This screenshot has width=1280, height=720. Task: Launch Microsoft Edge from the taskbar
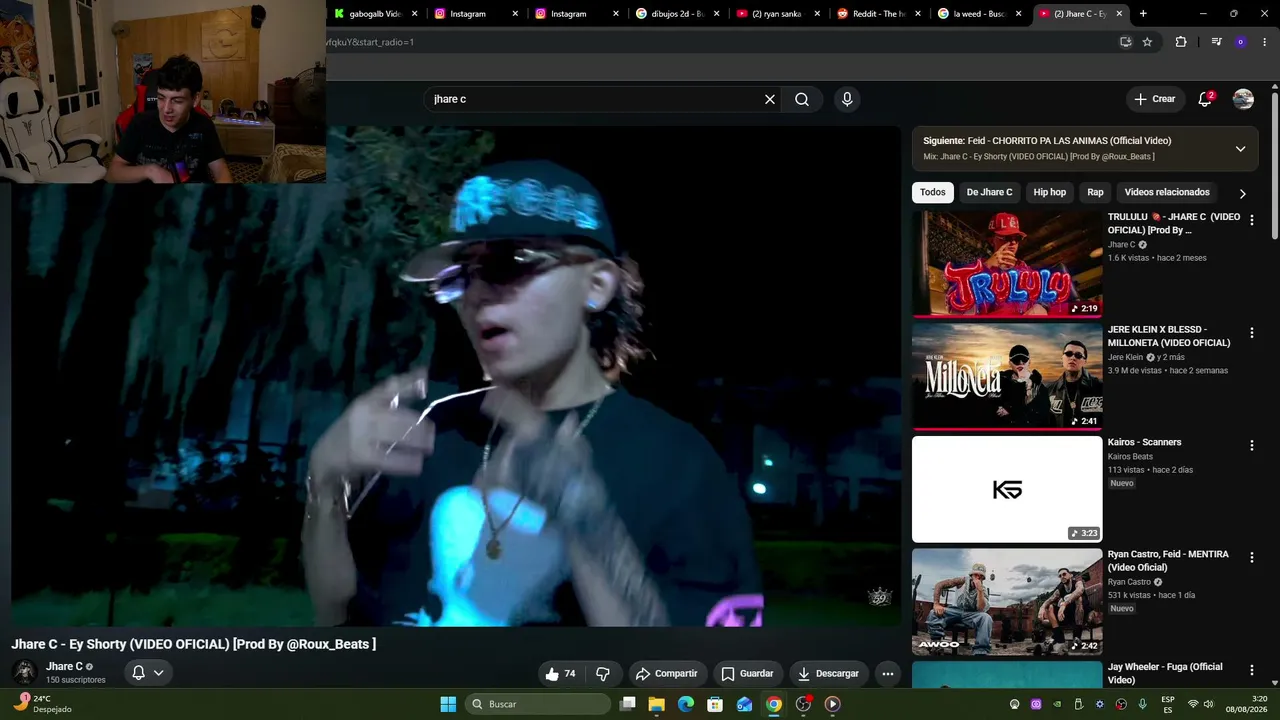pyautogui.click(x=685, y=704)
